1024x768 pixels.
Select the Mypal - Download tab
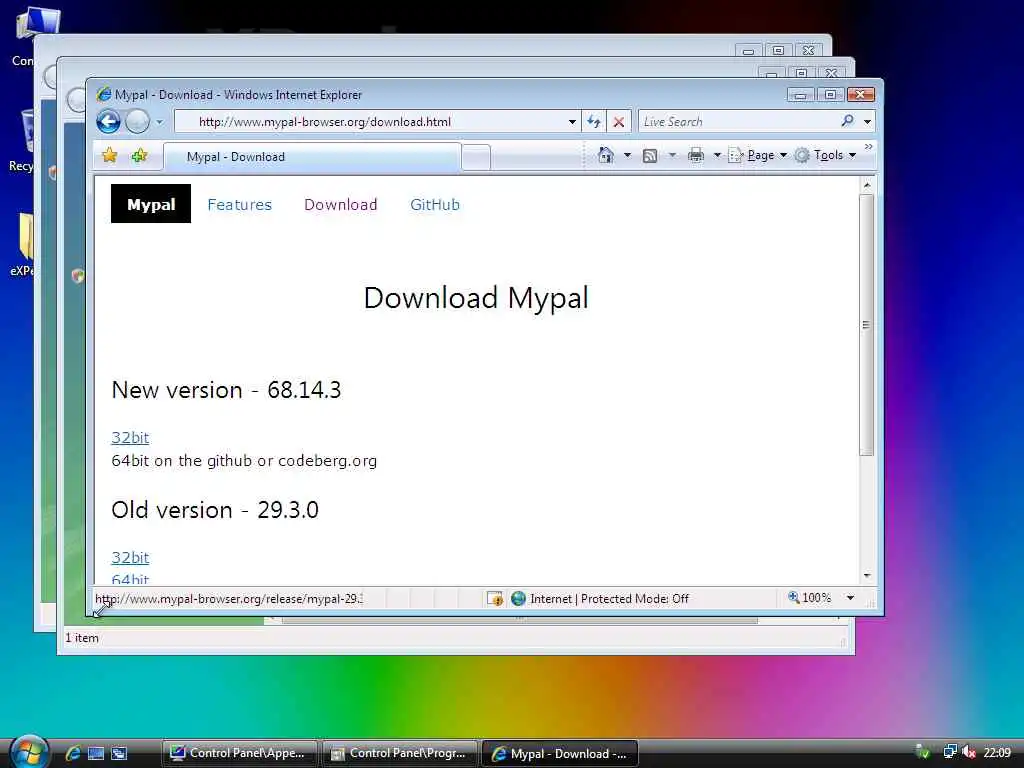pyautogui.click(x=312, y=157)
